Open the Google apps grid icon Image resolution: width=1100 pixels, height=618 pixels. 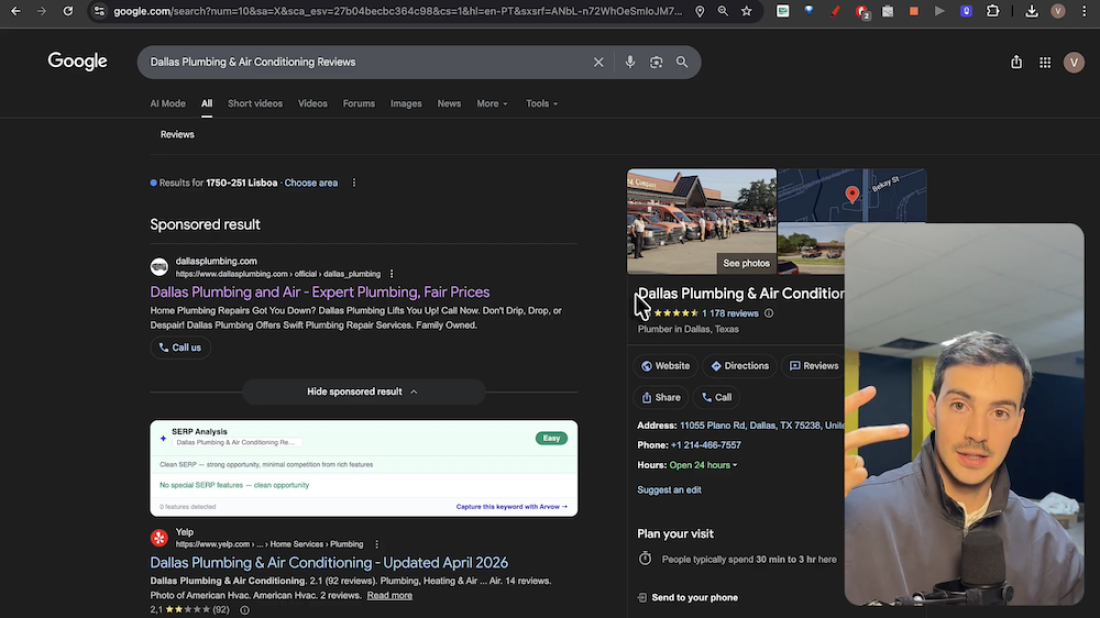(1044, 61)
